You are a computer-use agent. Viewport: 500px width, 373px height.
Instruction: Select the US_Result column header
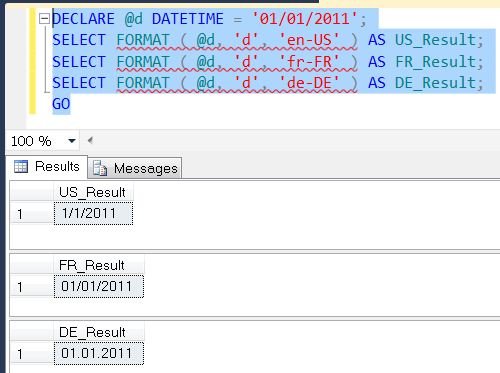pos(93,192)
